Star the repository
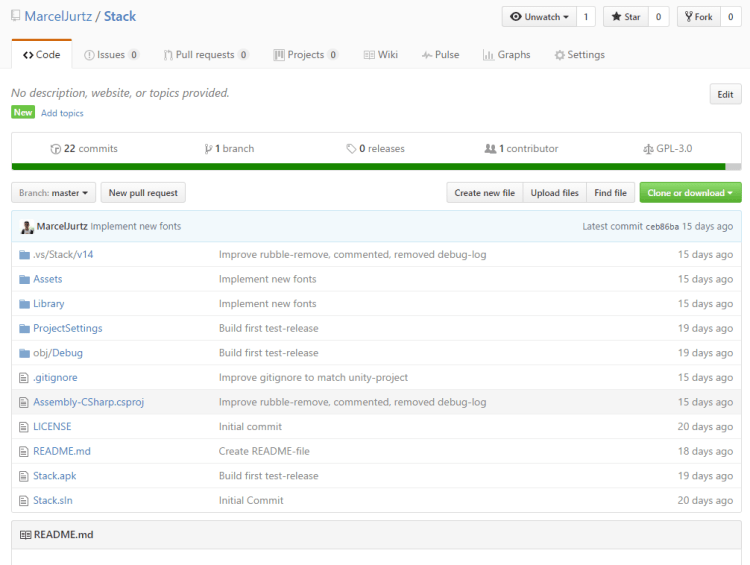Screen dimensions: 750x565 626,17
